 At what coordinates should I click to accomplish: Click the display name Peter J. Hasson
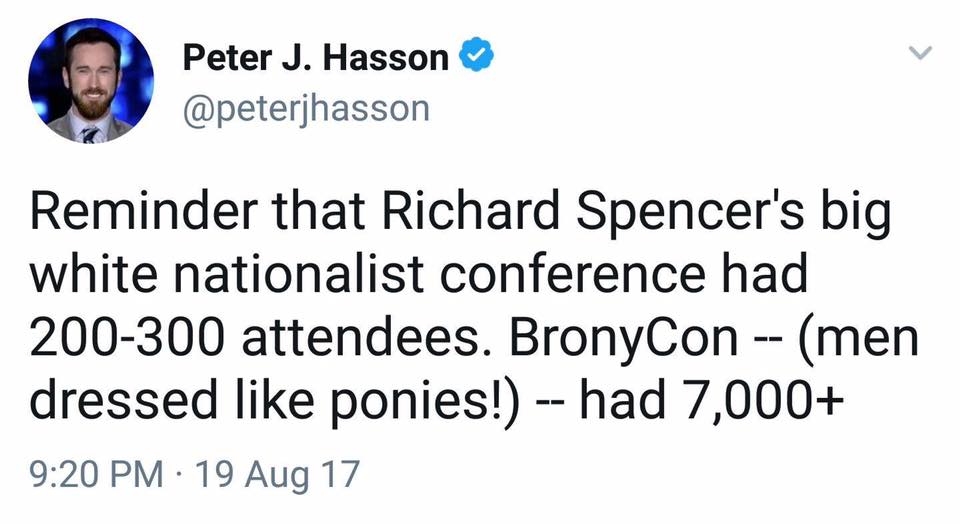click(x=315, y=58)
